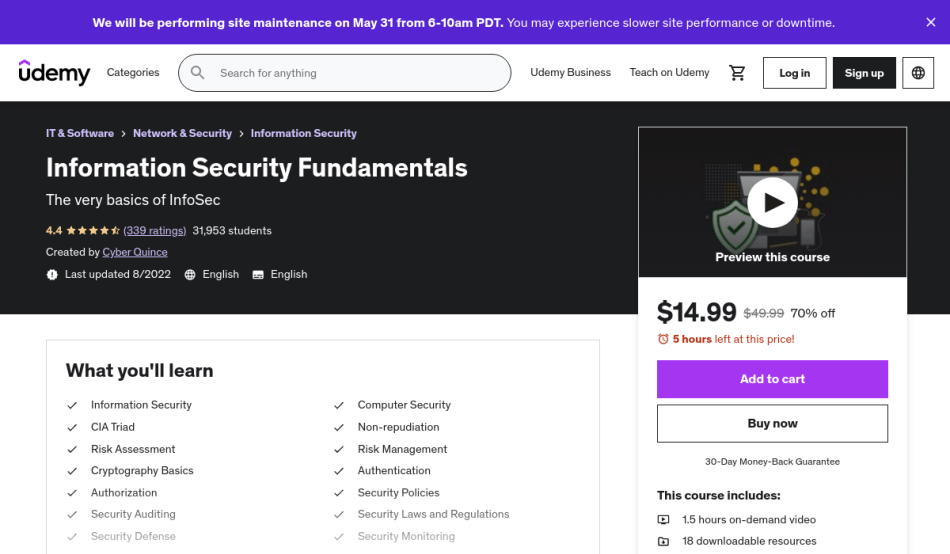Screen dimensions: 950x554
Task: Add the course to cart
Action: (x=772, y=379)
